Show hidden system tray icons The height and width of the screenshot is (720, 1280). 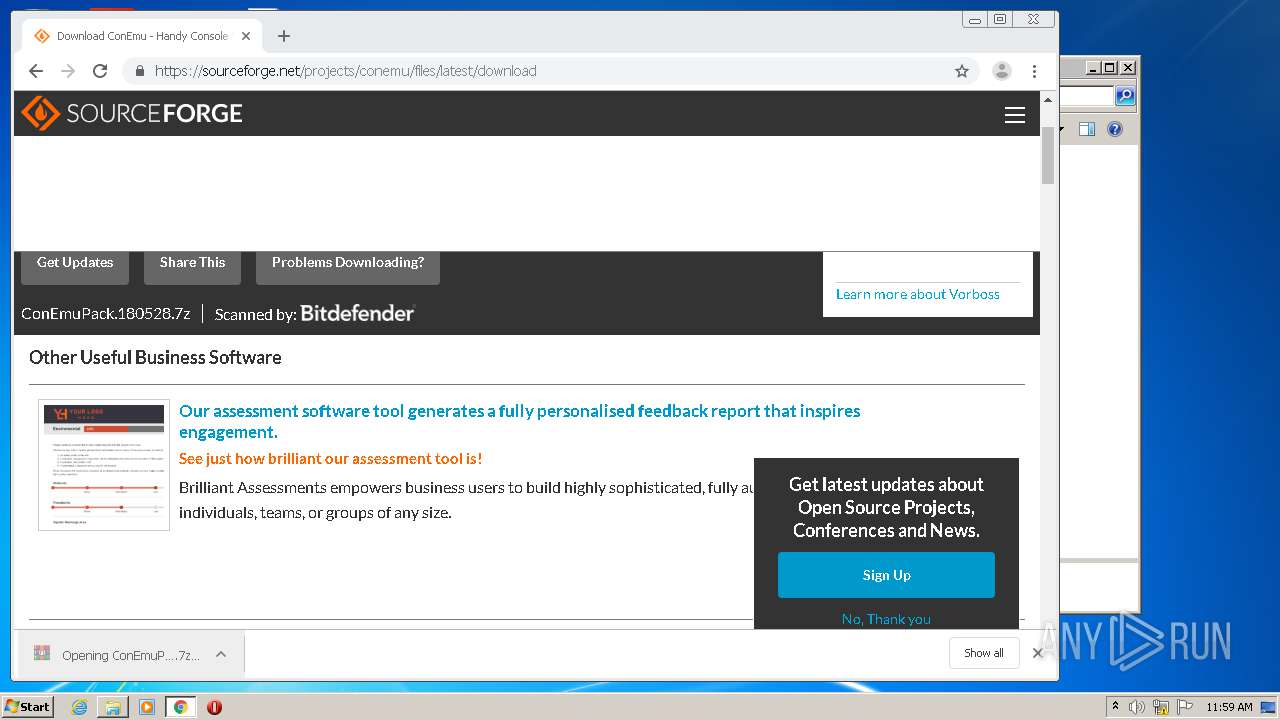1115,707
